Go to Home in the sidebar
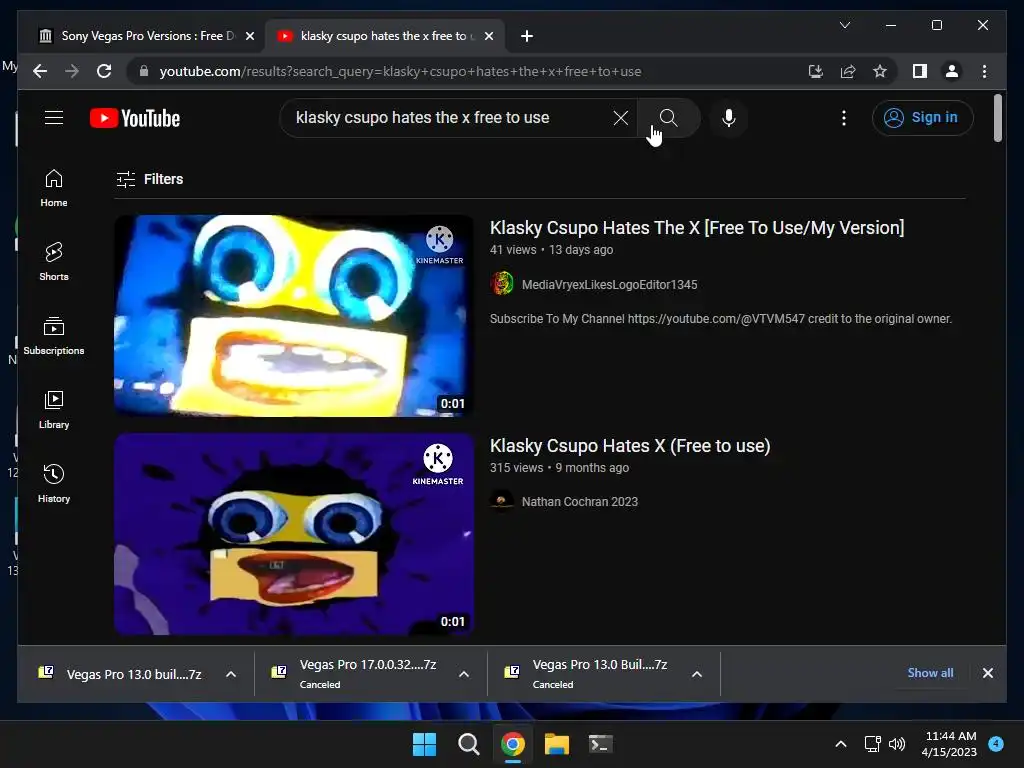Screen dimensions: 1024x768 54,188
